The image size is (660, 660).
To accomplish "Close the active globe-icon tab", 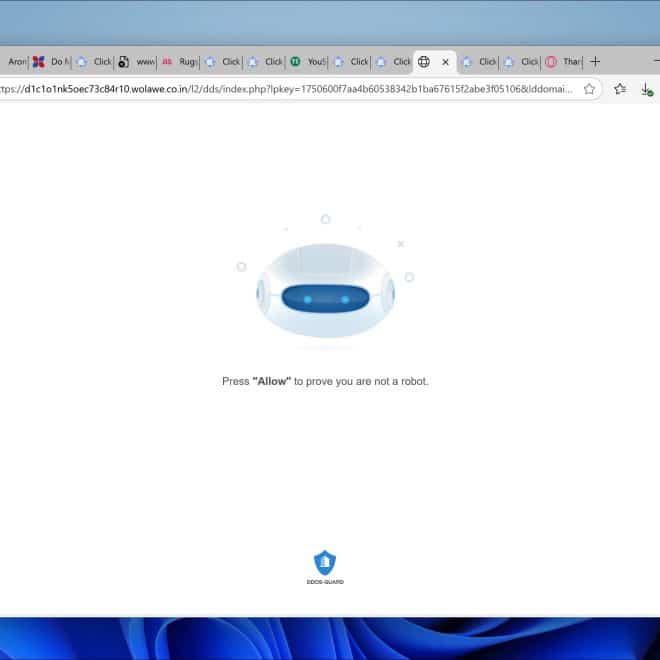I will tap(445, 62).
